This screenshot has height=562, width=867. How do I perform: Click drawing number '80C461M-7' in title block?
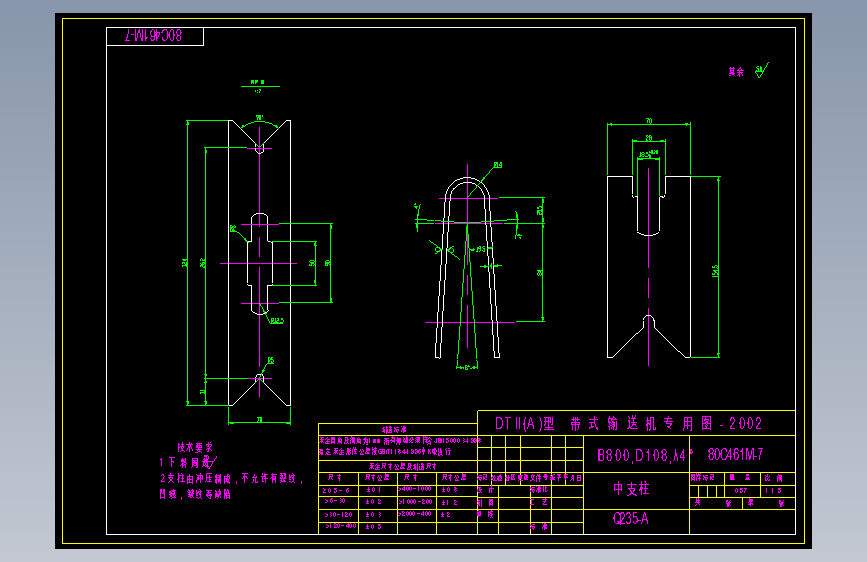pyautogui.click(x=735, y=455)
